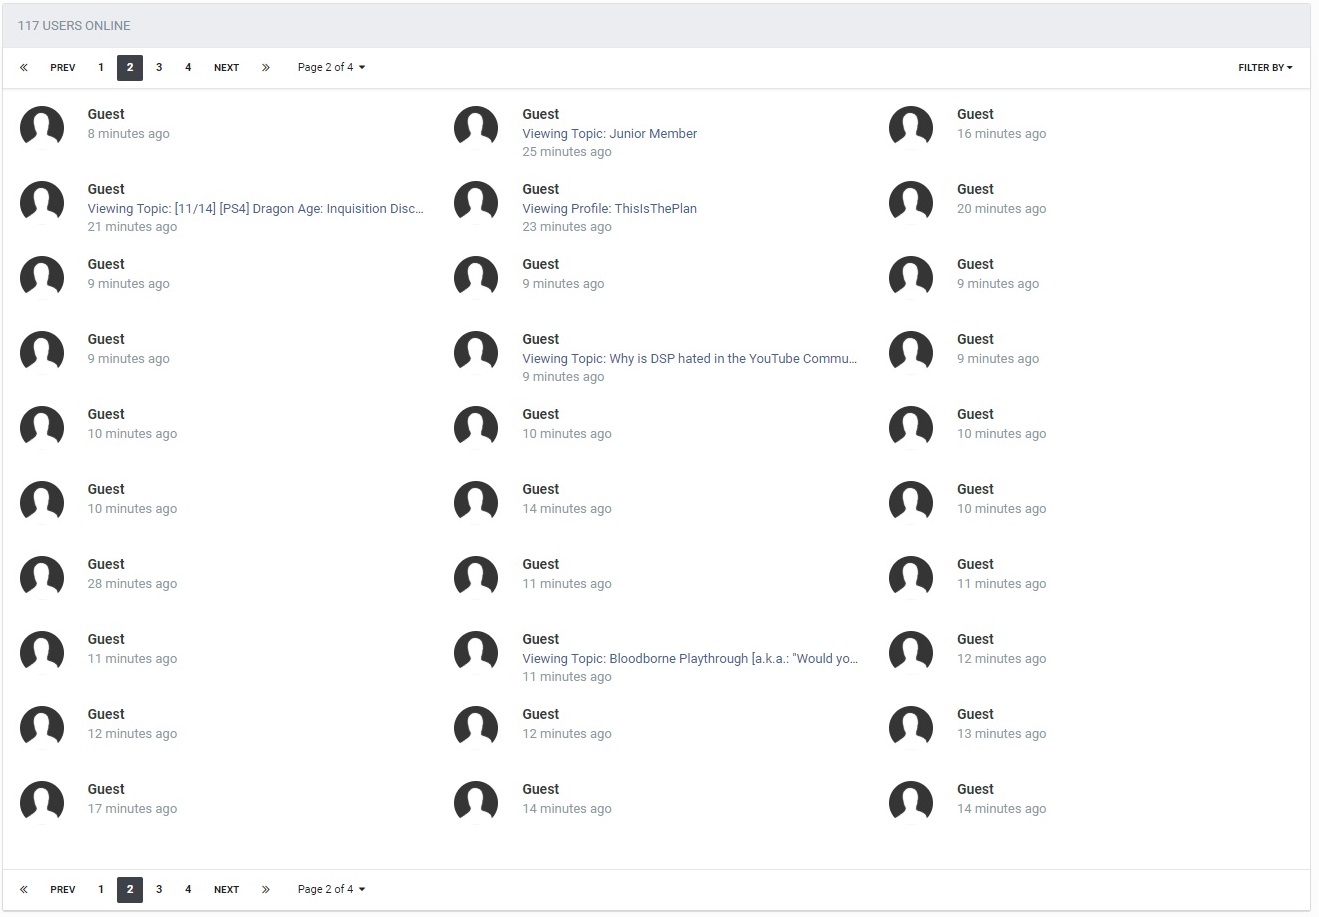Click the '16 minutes ago' timestamp
Screen dimensions: 1319x917
(x=1002, y=134)
